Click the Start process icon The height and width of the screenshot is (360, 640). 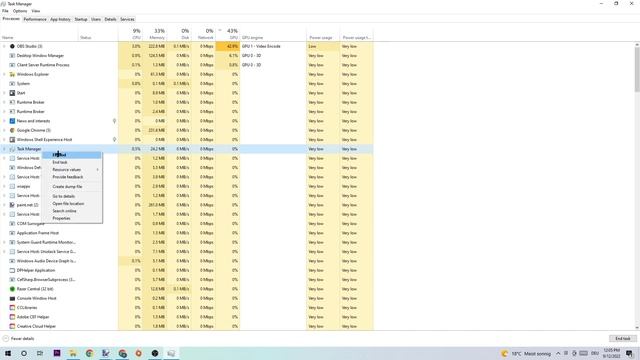12,93
